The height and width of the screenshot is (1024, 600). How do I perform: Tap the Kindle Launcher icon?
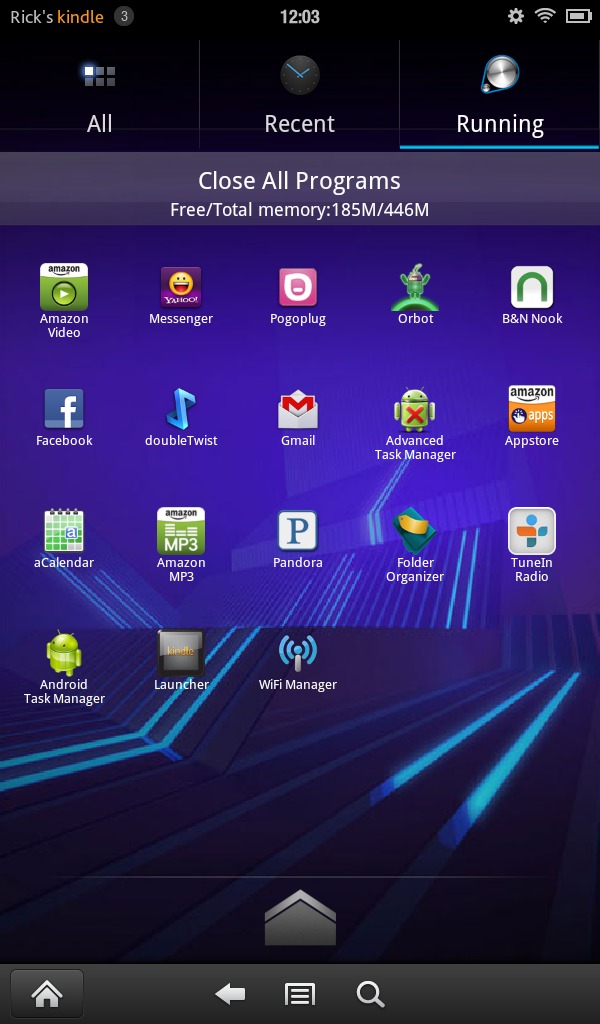pos(181,653)
